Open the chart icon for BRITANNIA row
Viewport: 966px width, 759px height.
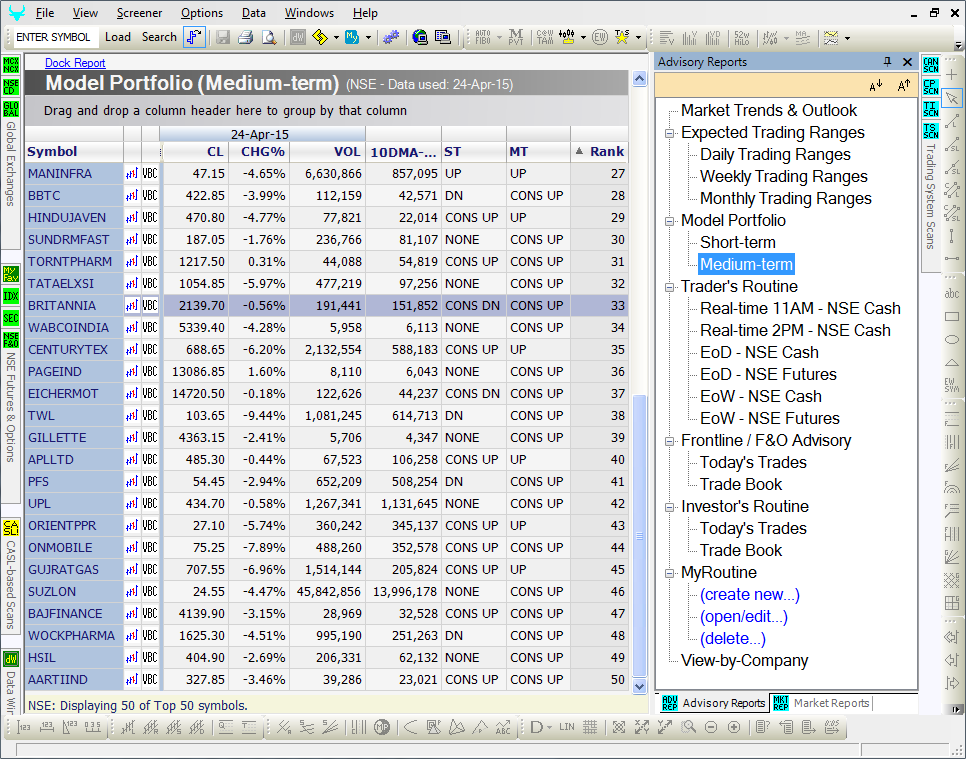click(132, 306)
